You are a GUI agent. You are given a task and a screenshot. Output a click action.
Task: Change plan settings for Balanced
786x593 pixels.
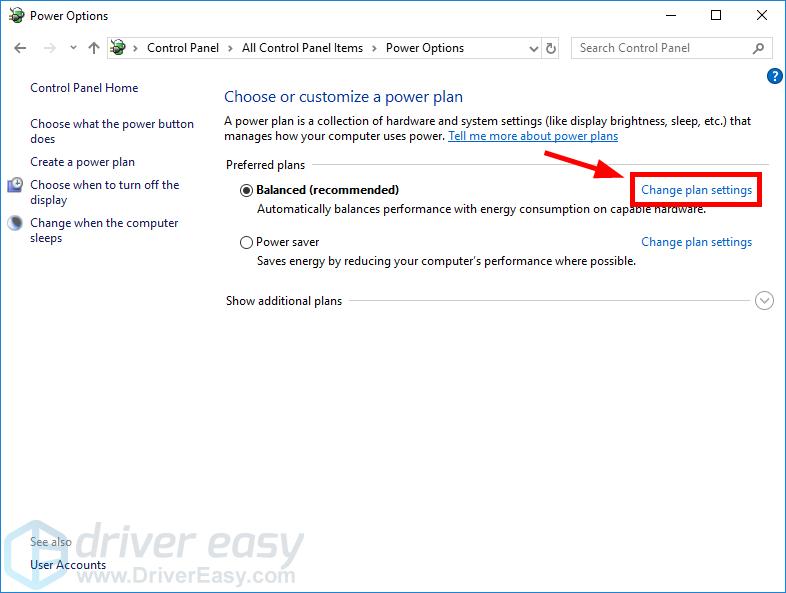[696, 190]
